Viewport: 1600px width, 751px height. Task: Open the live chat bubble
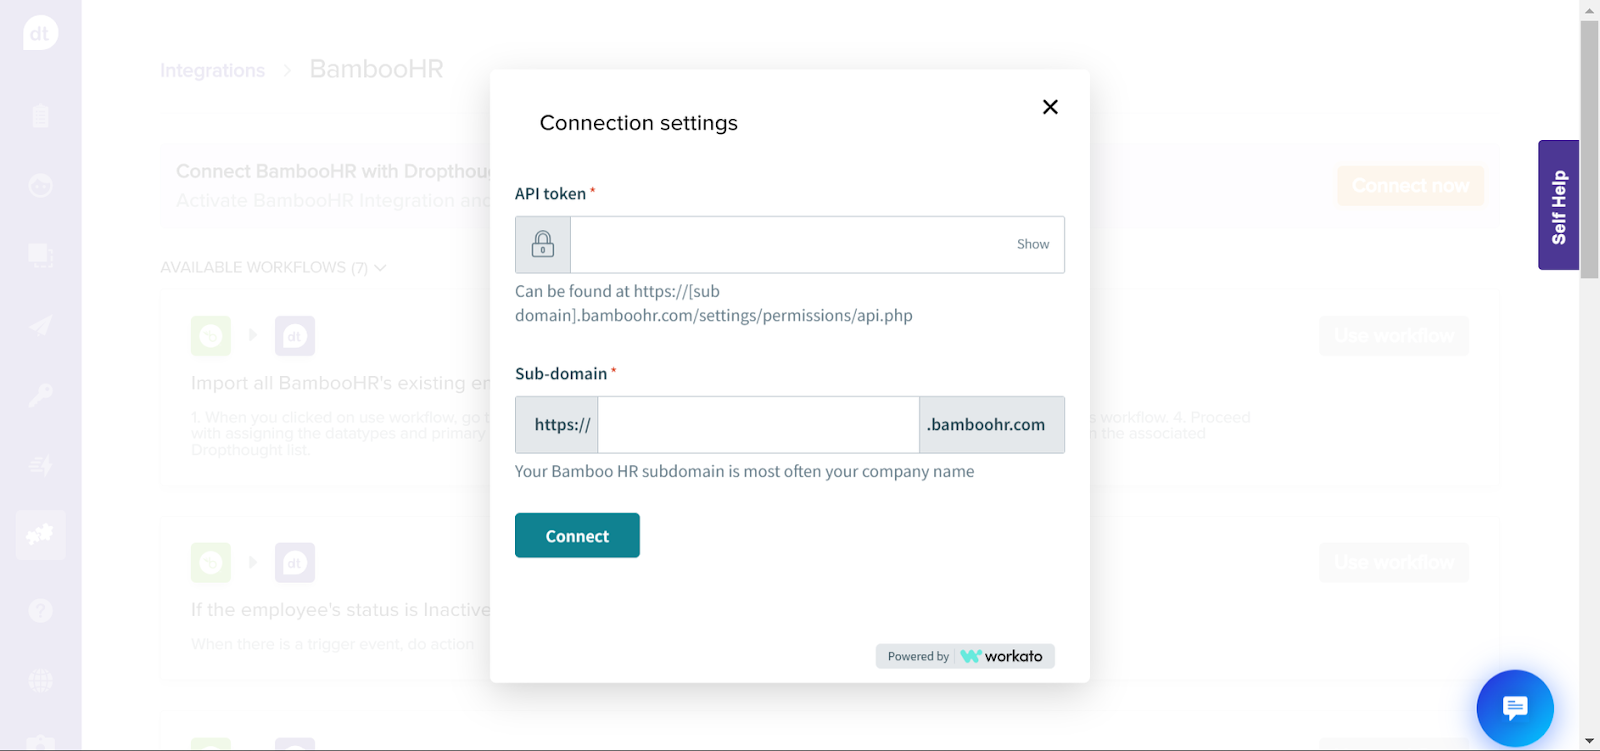(1515, 708)
